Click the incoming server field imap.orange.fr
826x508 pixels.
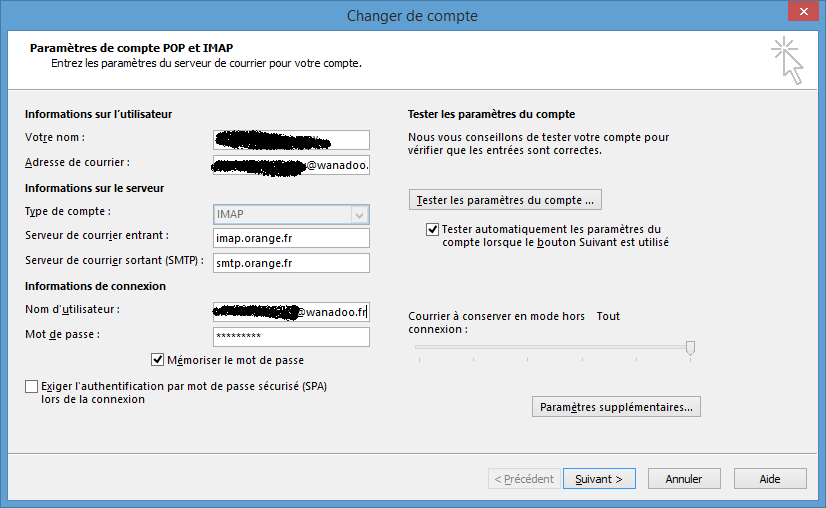(x=291, y=238)
